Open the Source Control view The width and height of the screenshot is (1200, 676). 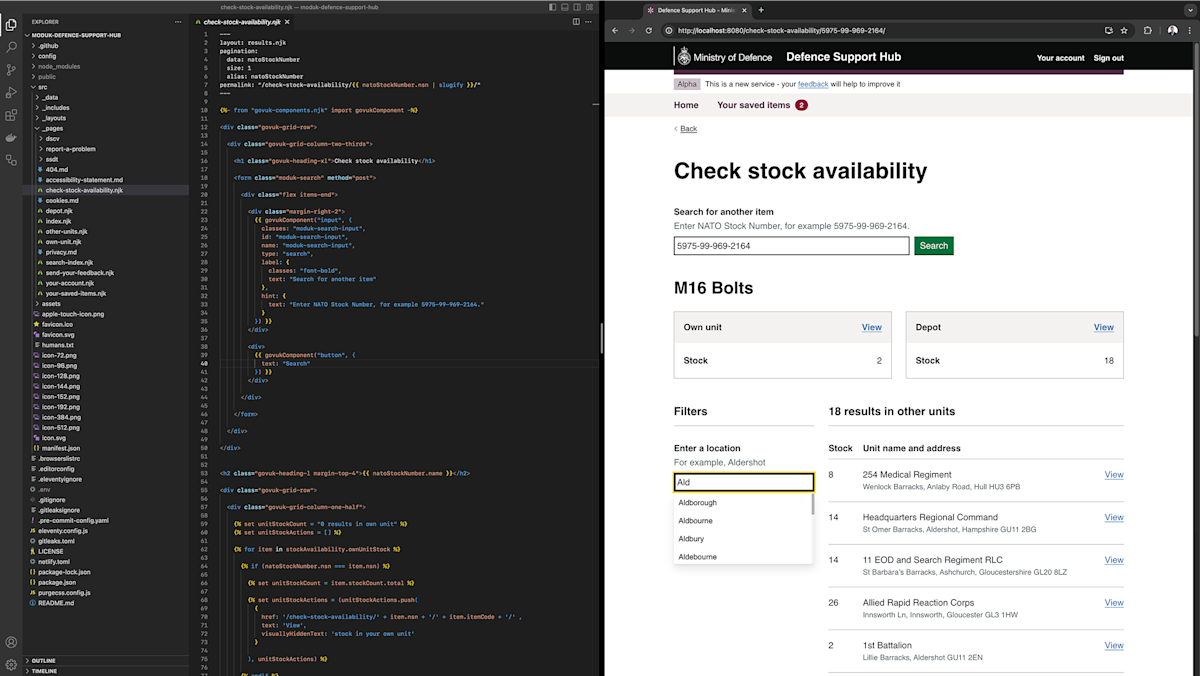coord(11,69)
